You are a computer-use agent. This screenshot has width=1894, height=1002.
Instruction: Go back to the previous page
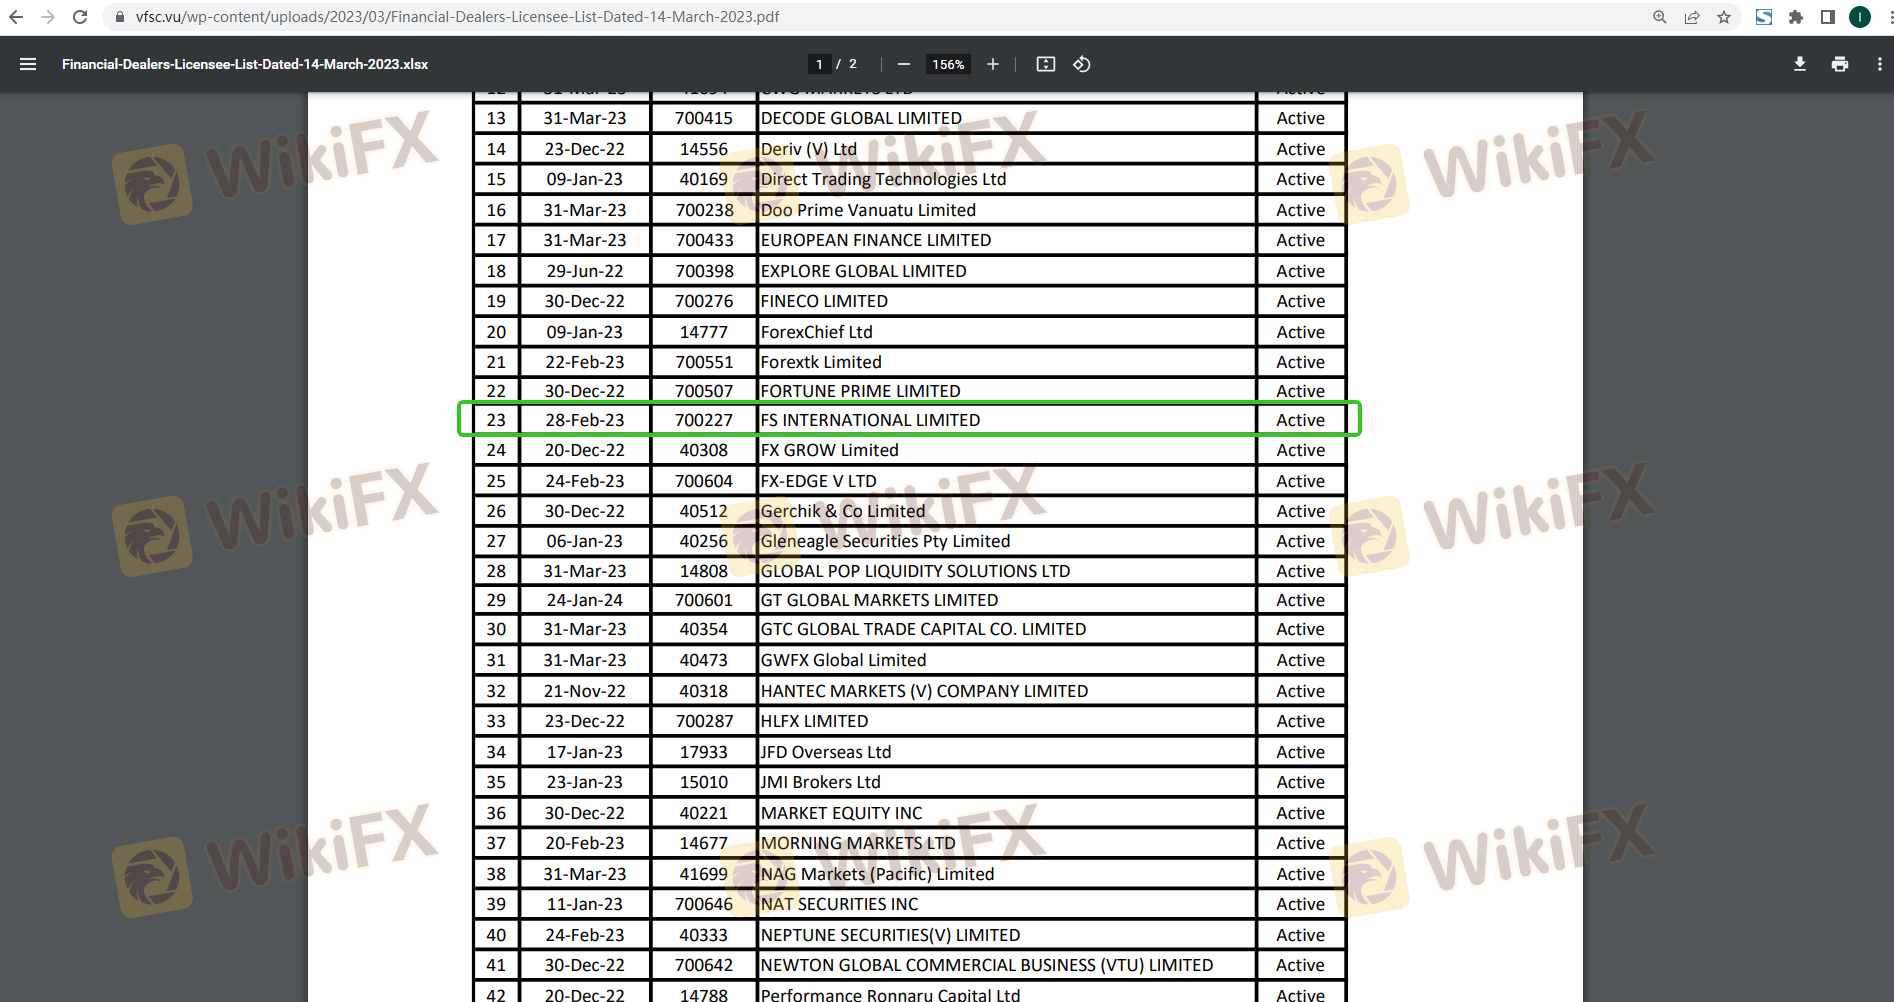[16, 17]
